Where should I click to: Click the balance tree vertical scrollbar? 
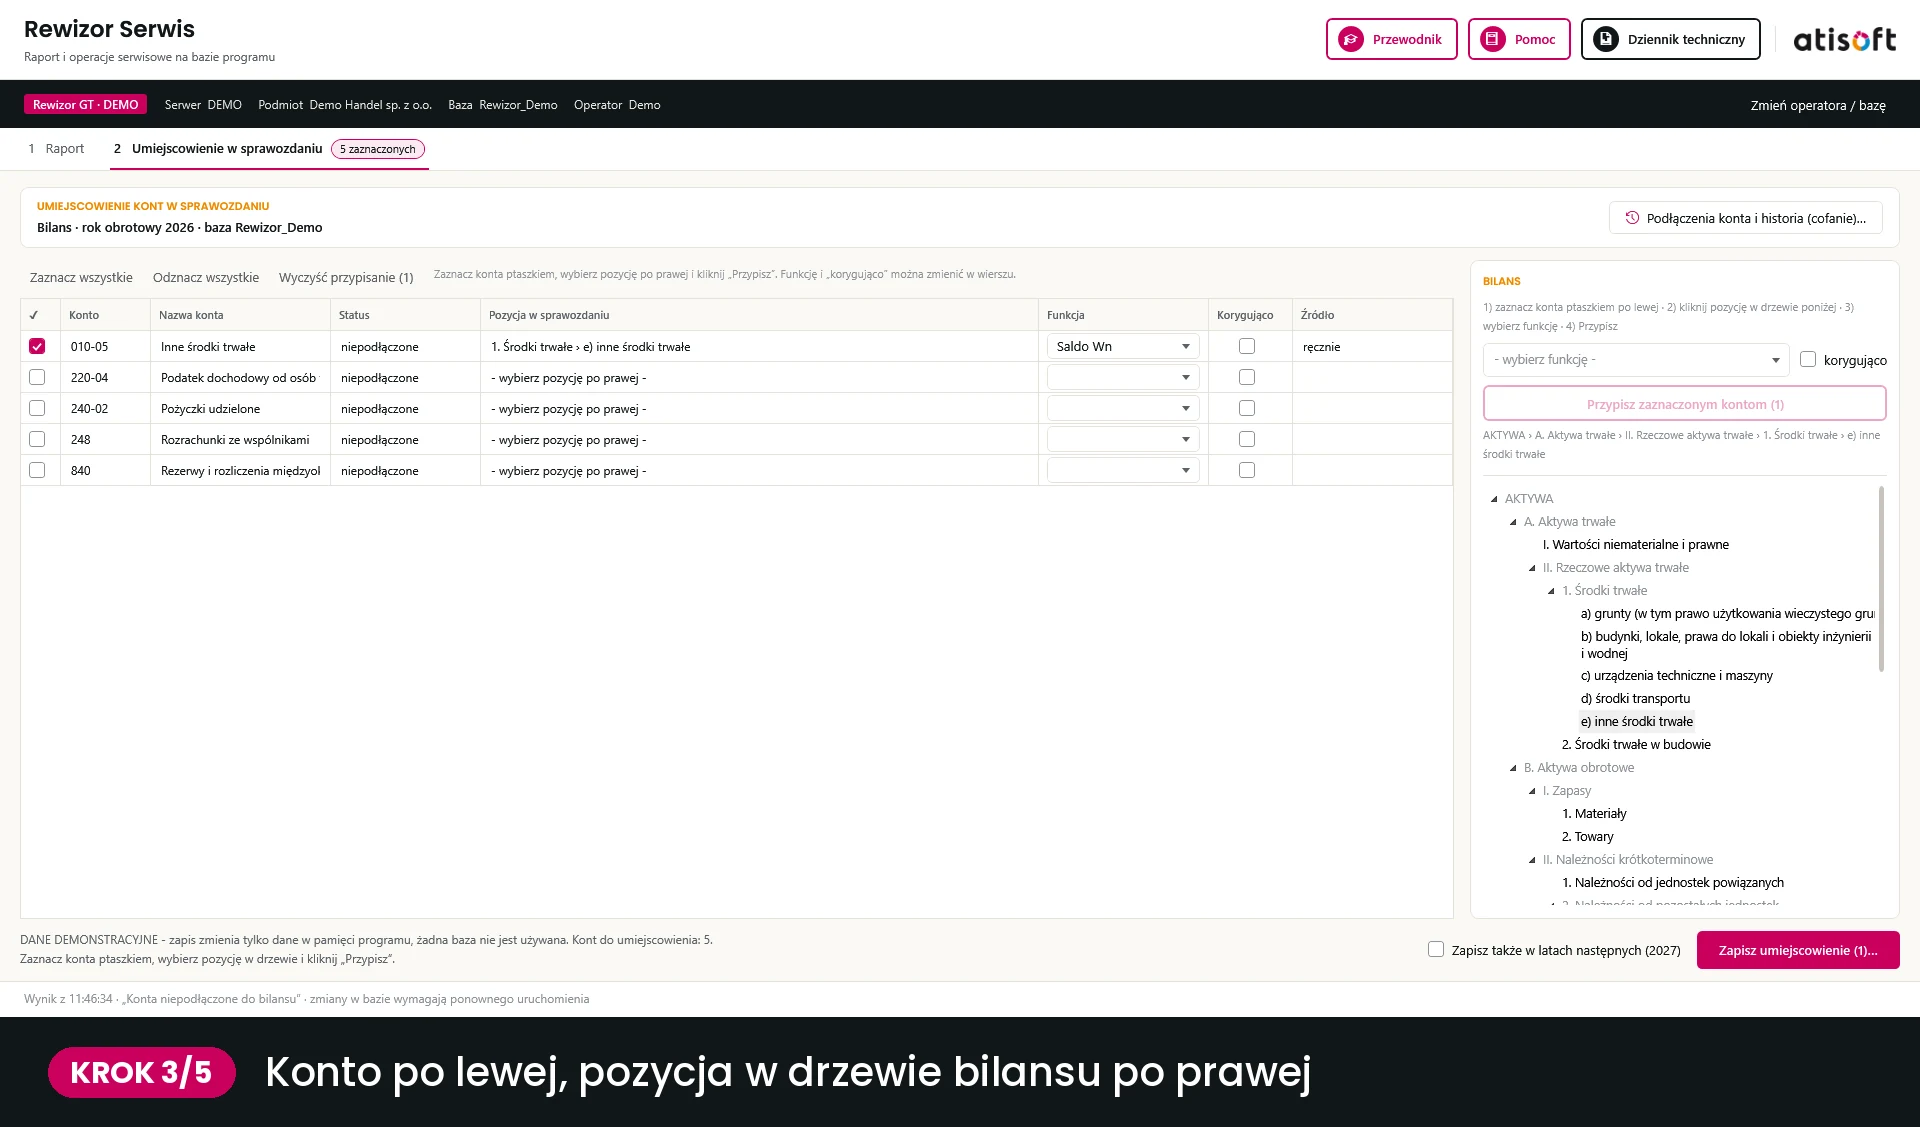pyautogui.click(x=1881, y=579)
